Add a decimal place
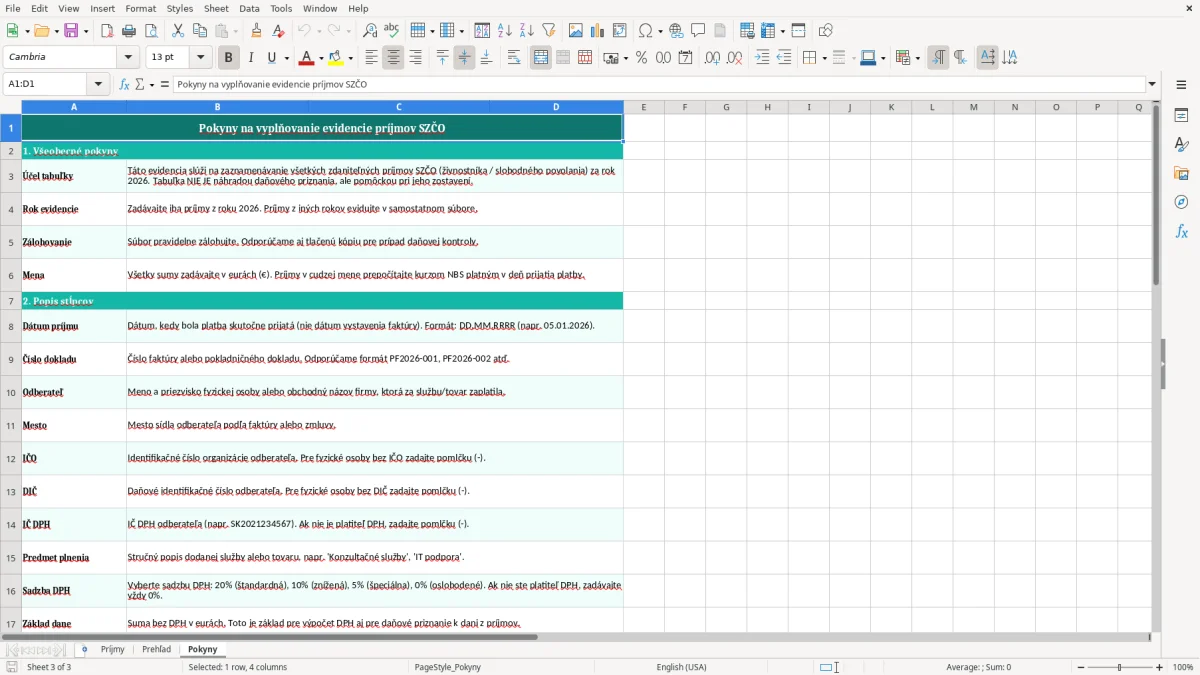Viewport: 1200px width, 675px height. pyautogui.click(x=712, y=58)
